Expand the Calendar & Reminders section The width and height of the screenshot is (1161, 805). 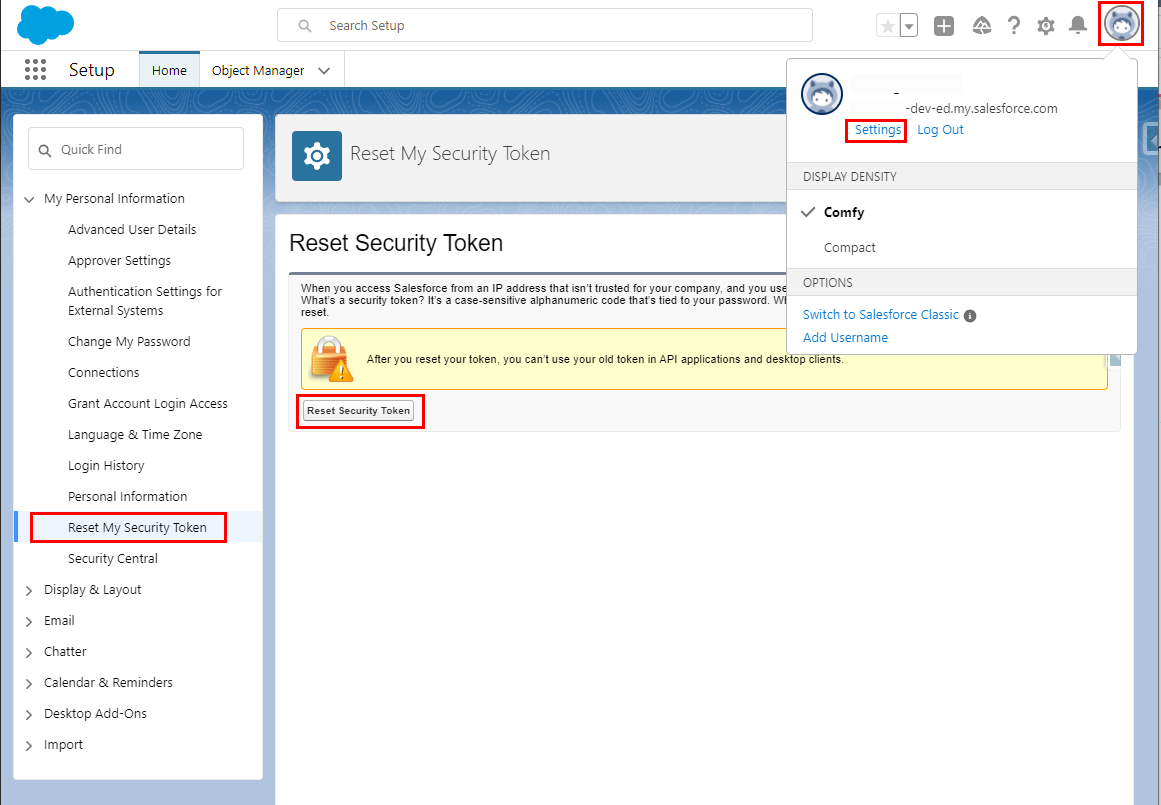pos(30,684)
